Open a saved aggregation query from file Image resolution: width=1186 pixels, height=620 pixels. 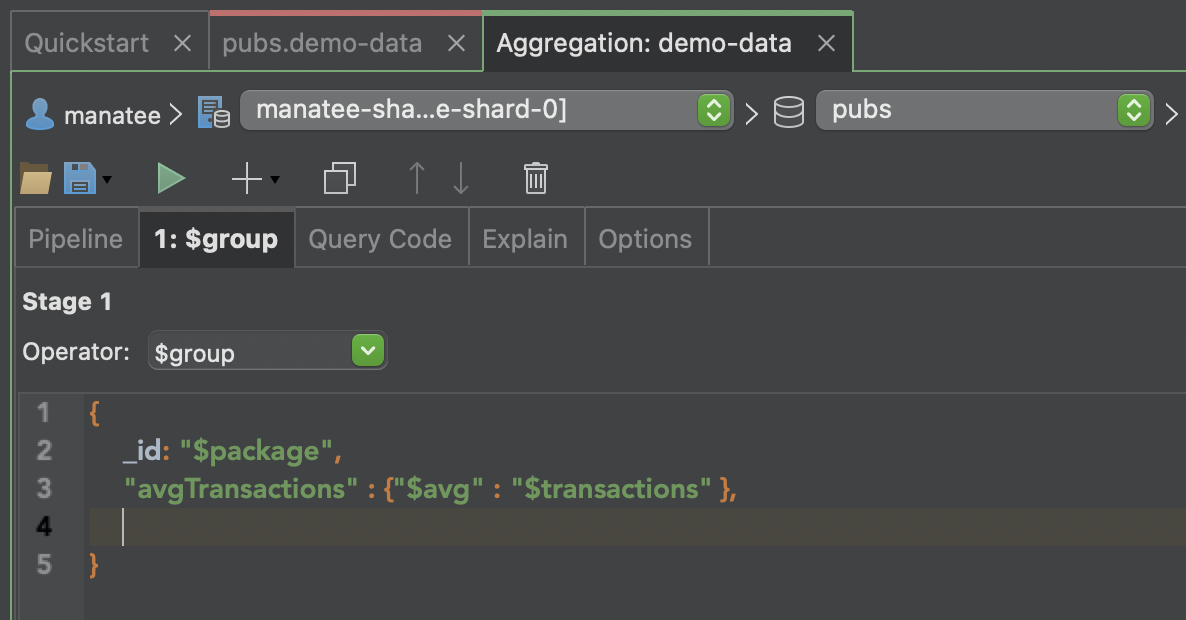point(34,178)
